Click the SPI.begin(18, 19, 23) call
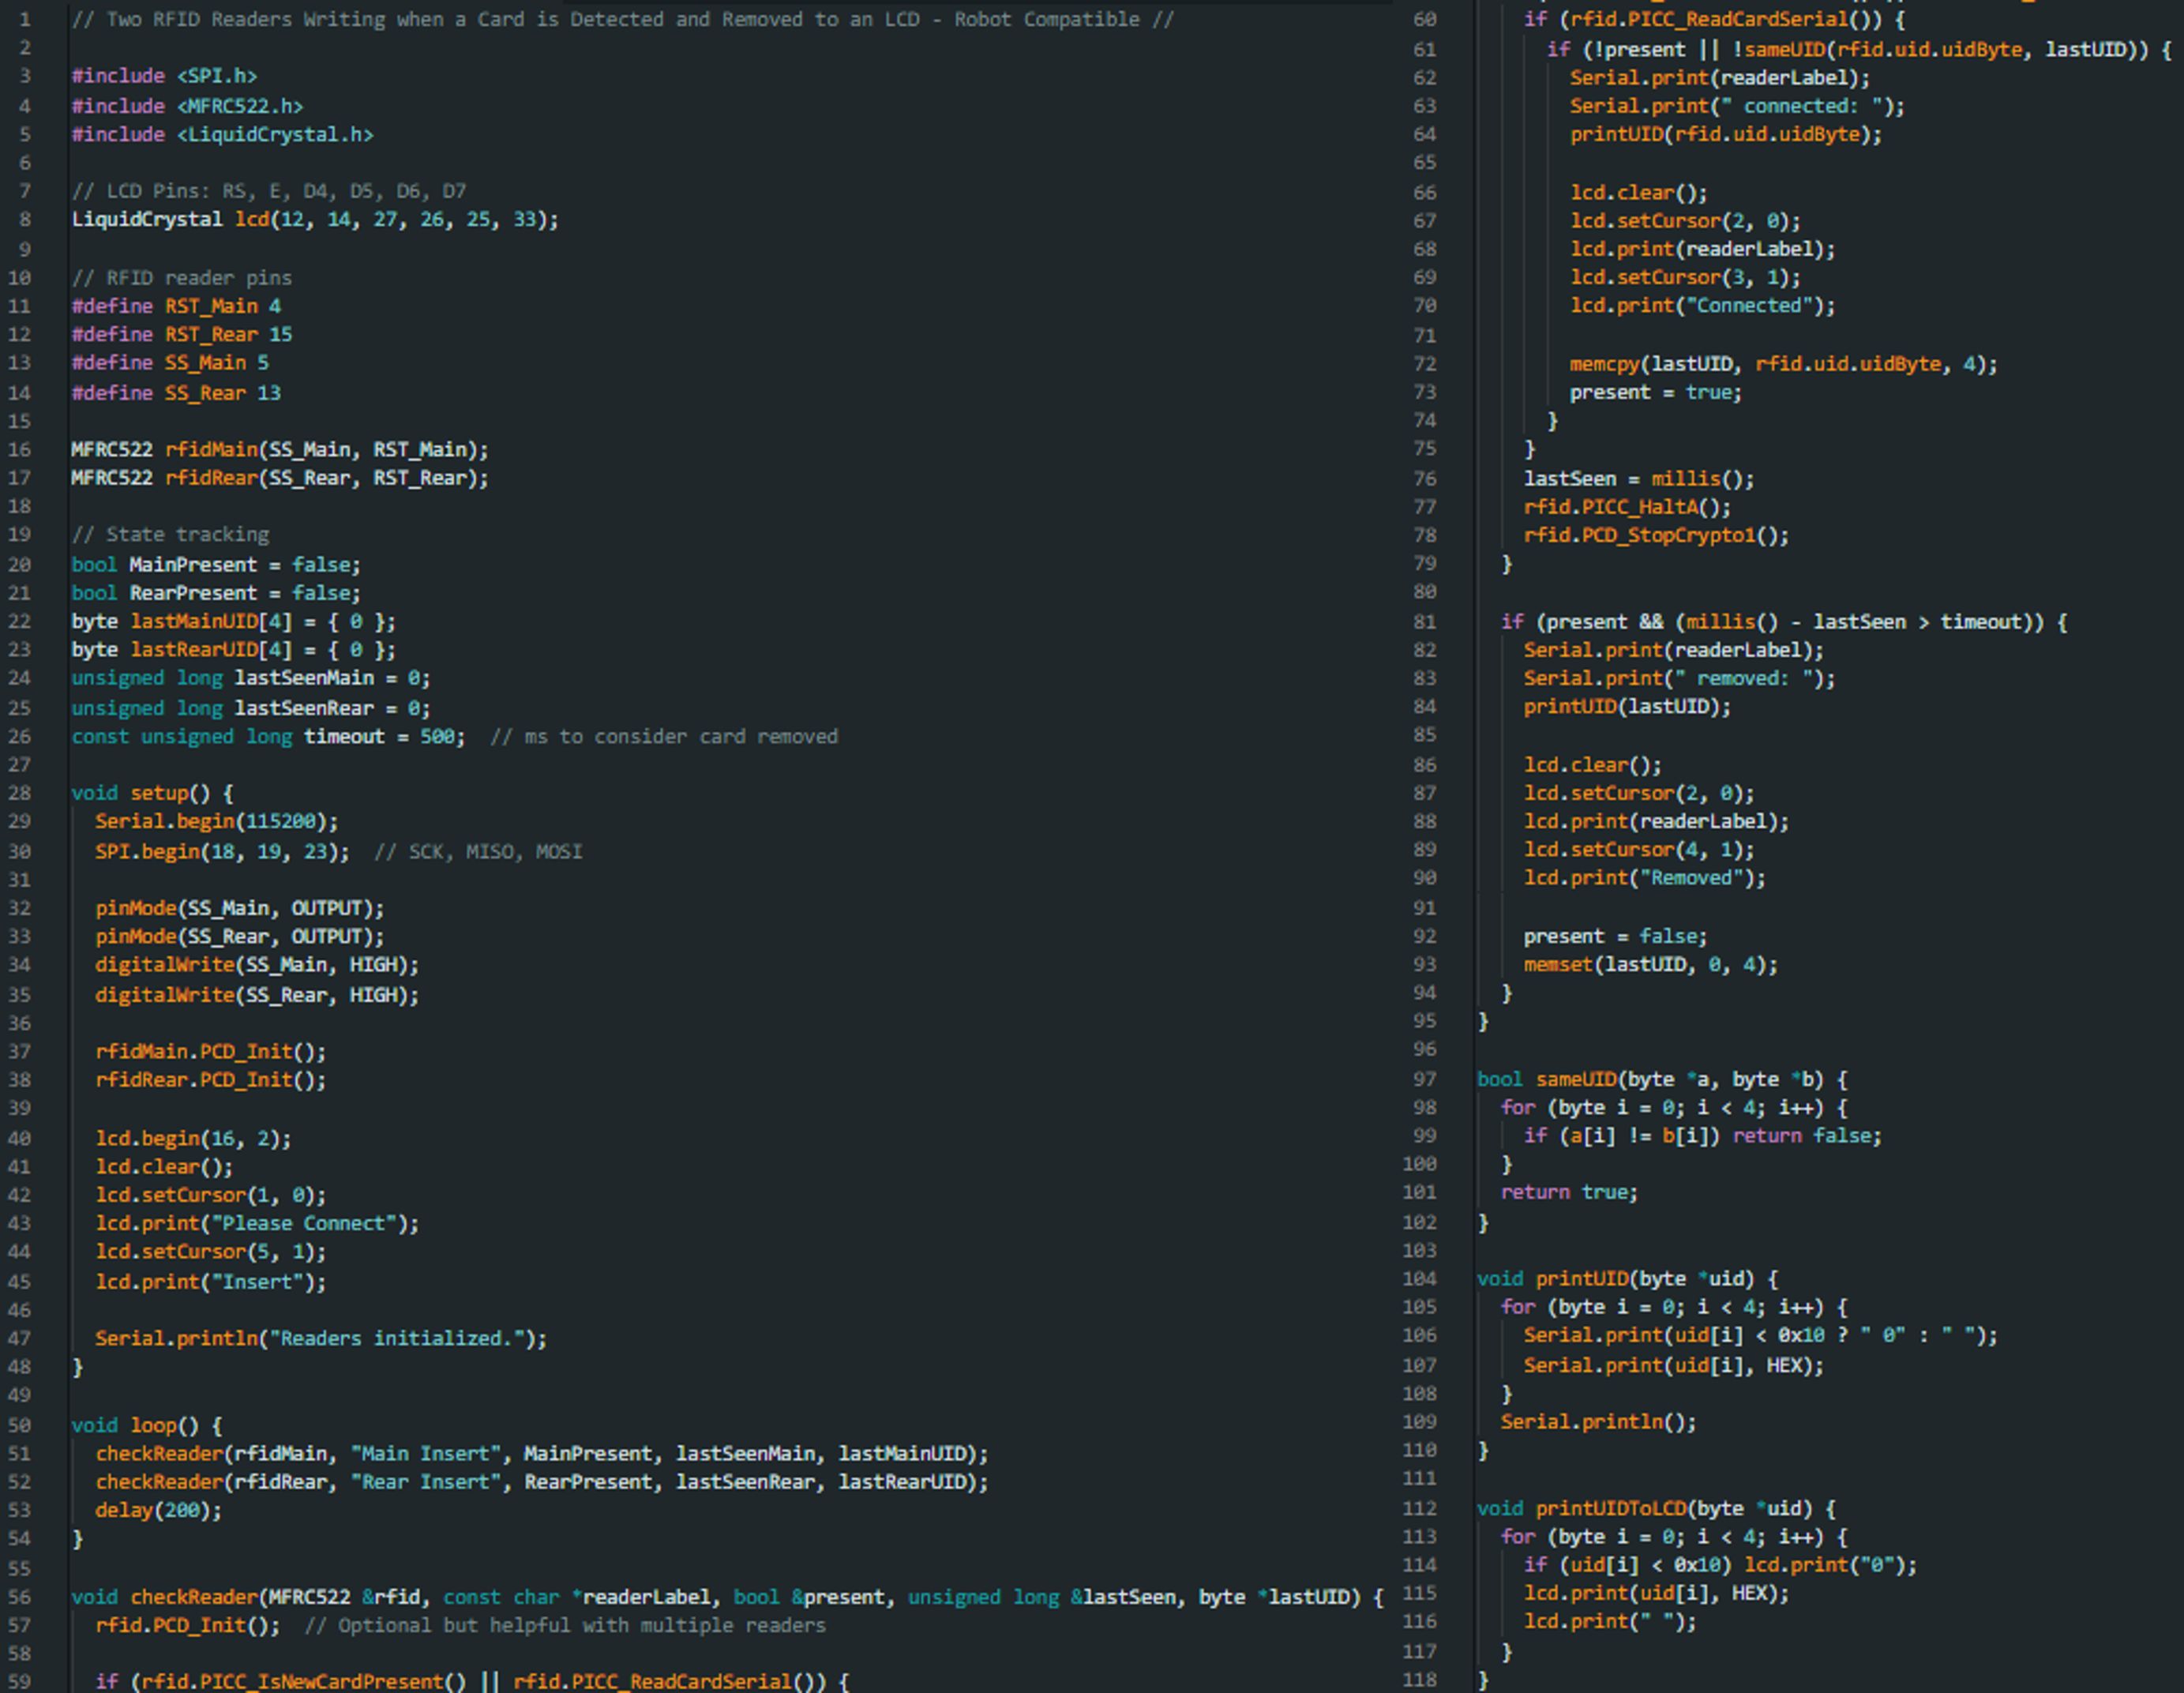Image resolution: width=2184 pixels, height=1693 pixels. 222,852
